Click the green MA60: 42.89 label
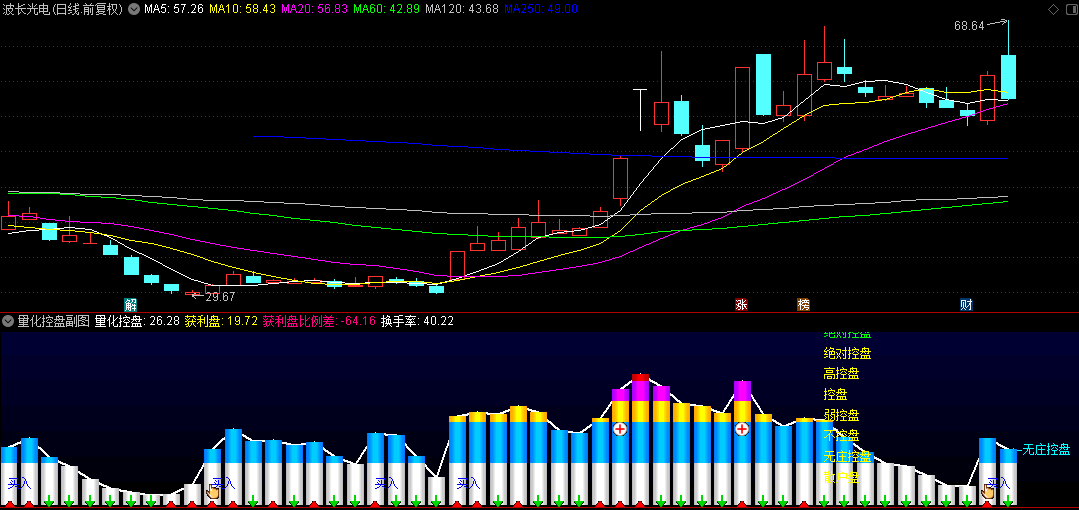The height and width of the screenshot is (510, 1079). 387,10
